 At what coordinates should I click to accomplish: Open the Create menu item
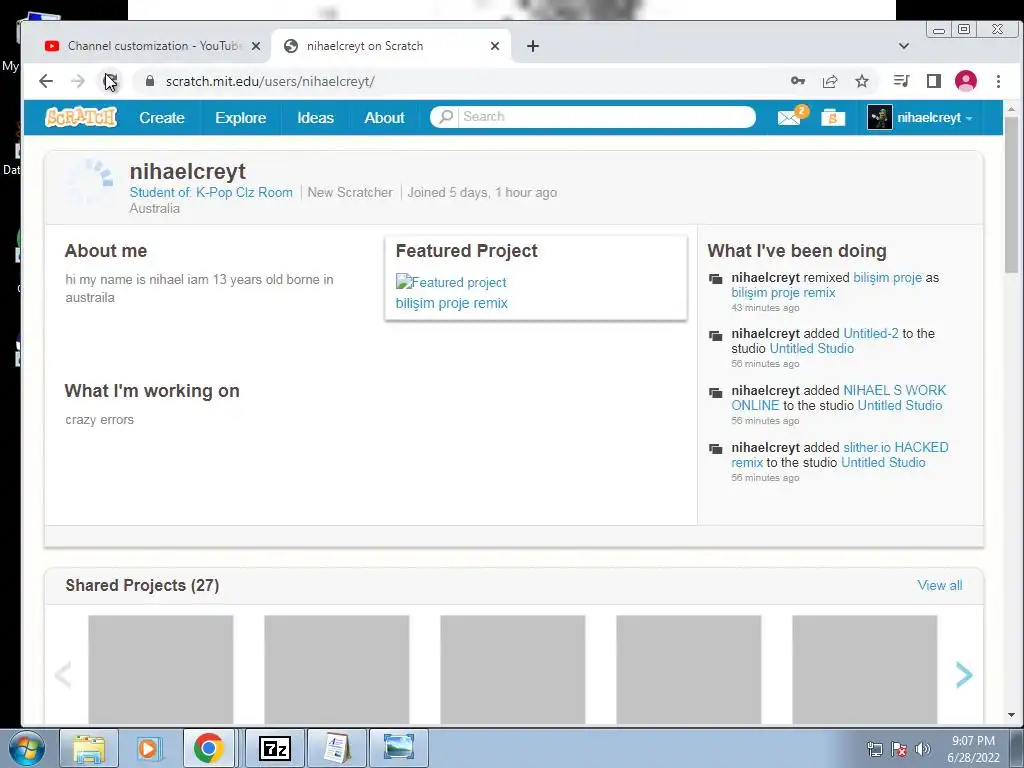(162, 118)
